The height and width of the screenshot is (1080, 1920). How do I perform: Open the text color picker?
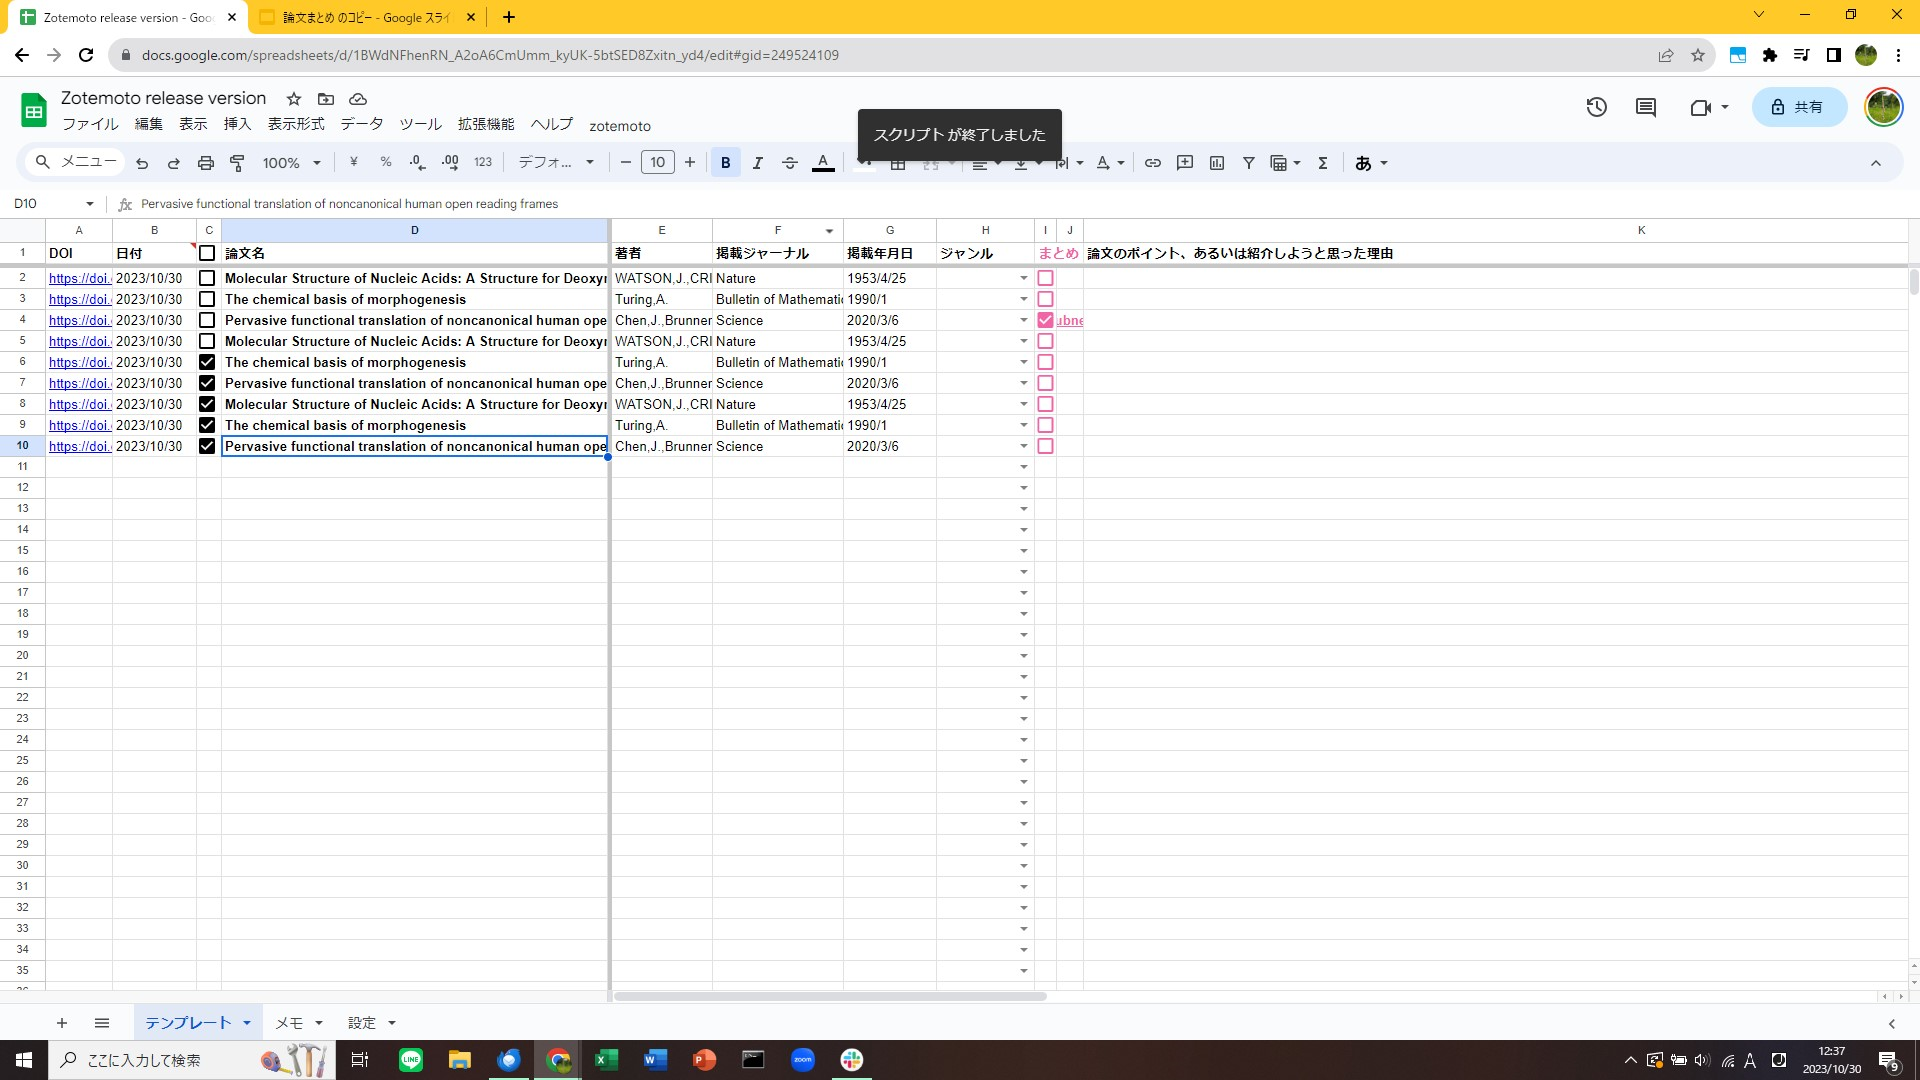823,162
